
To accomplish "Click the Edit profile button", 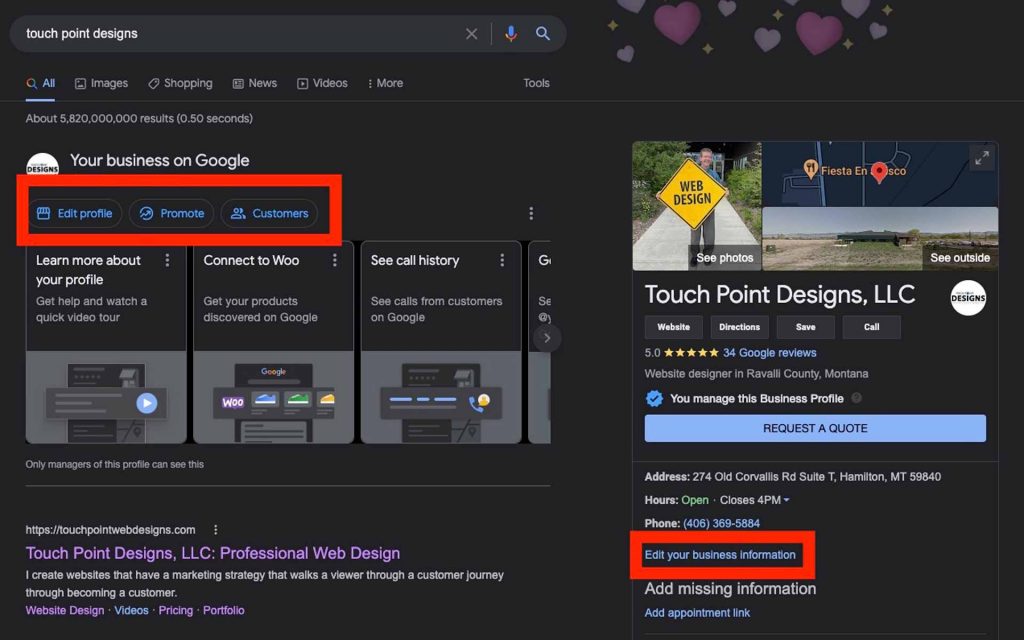I will 75,213.
